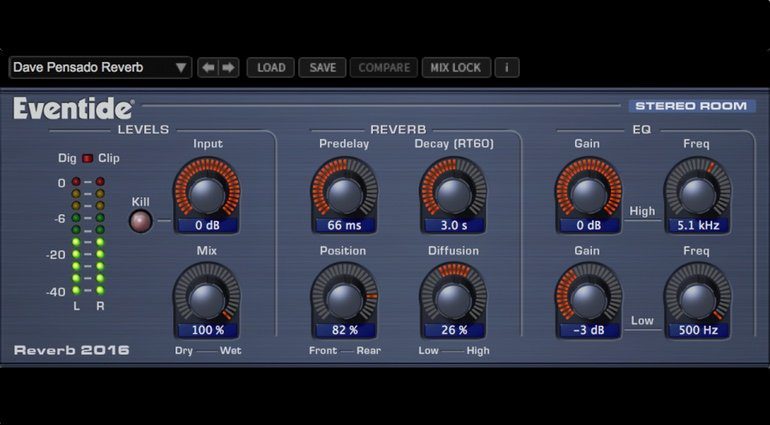
Task: Click the 'EQ' section heading
Action: click(641, 130)
